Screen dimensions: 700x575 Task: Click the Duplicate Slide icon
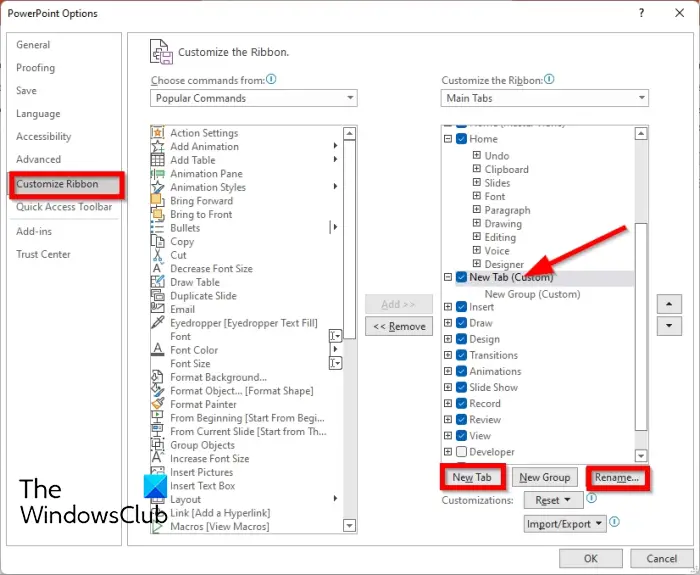[x=157, y=296]
